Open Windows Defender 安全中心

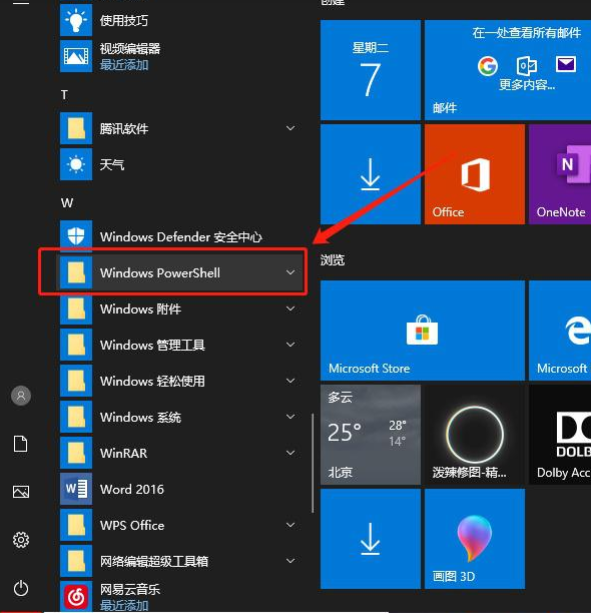[x=180, y=237]
